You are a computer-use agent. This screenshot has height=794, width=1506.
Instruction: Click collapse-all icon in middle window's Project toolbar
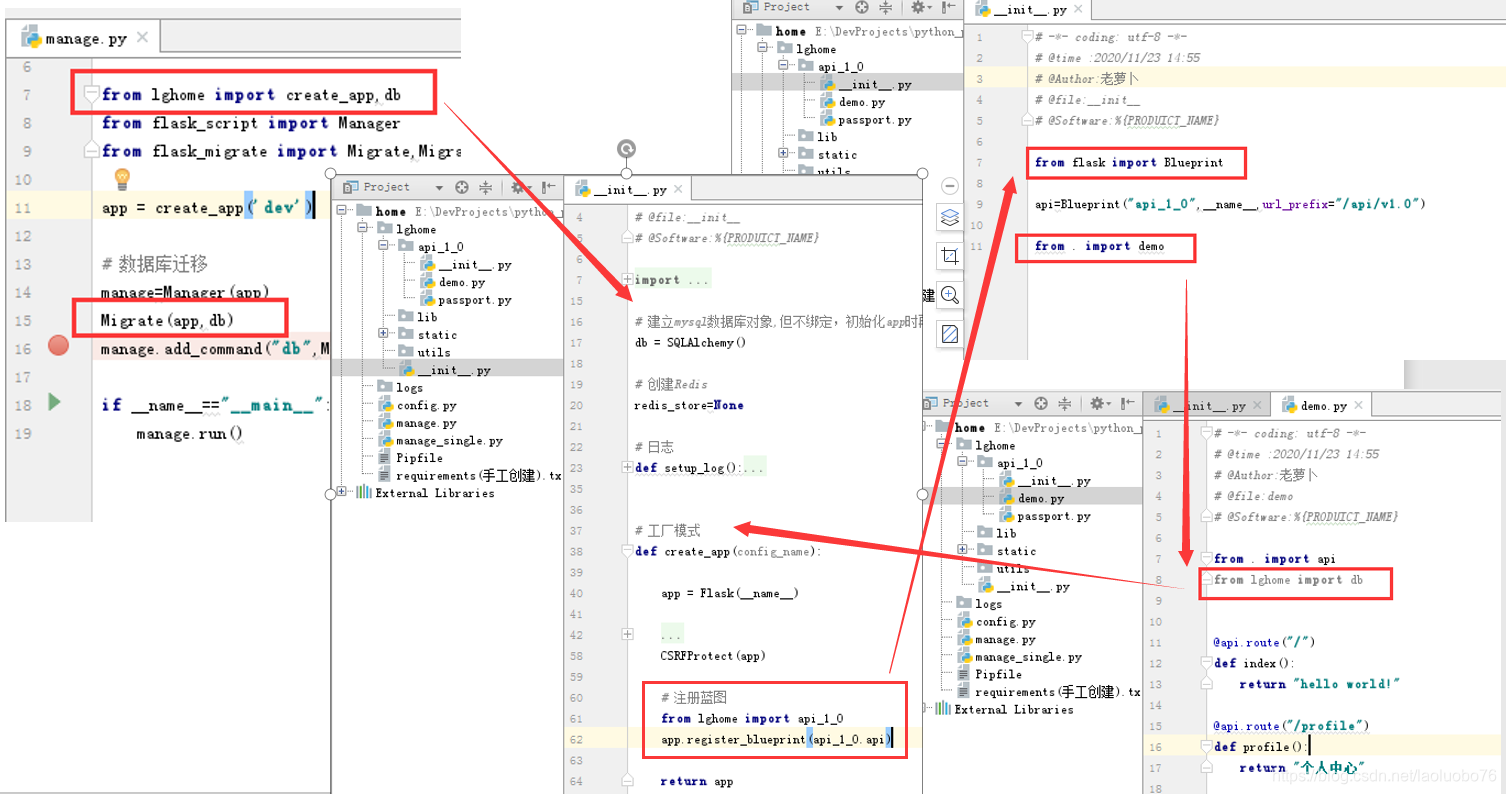(x=485, y=187)
